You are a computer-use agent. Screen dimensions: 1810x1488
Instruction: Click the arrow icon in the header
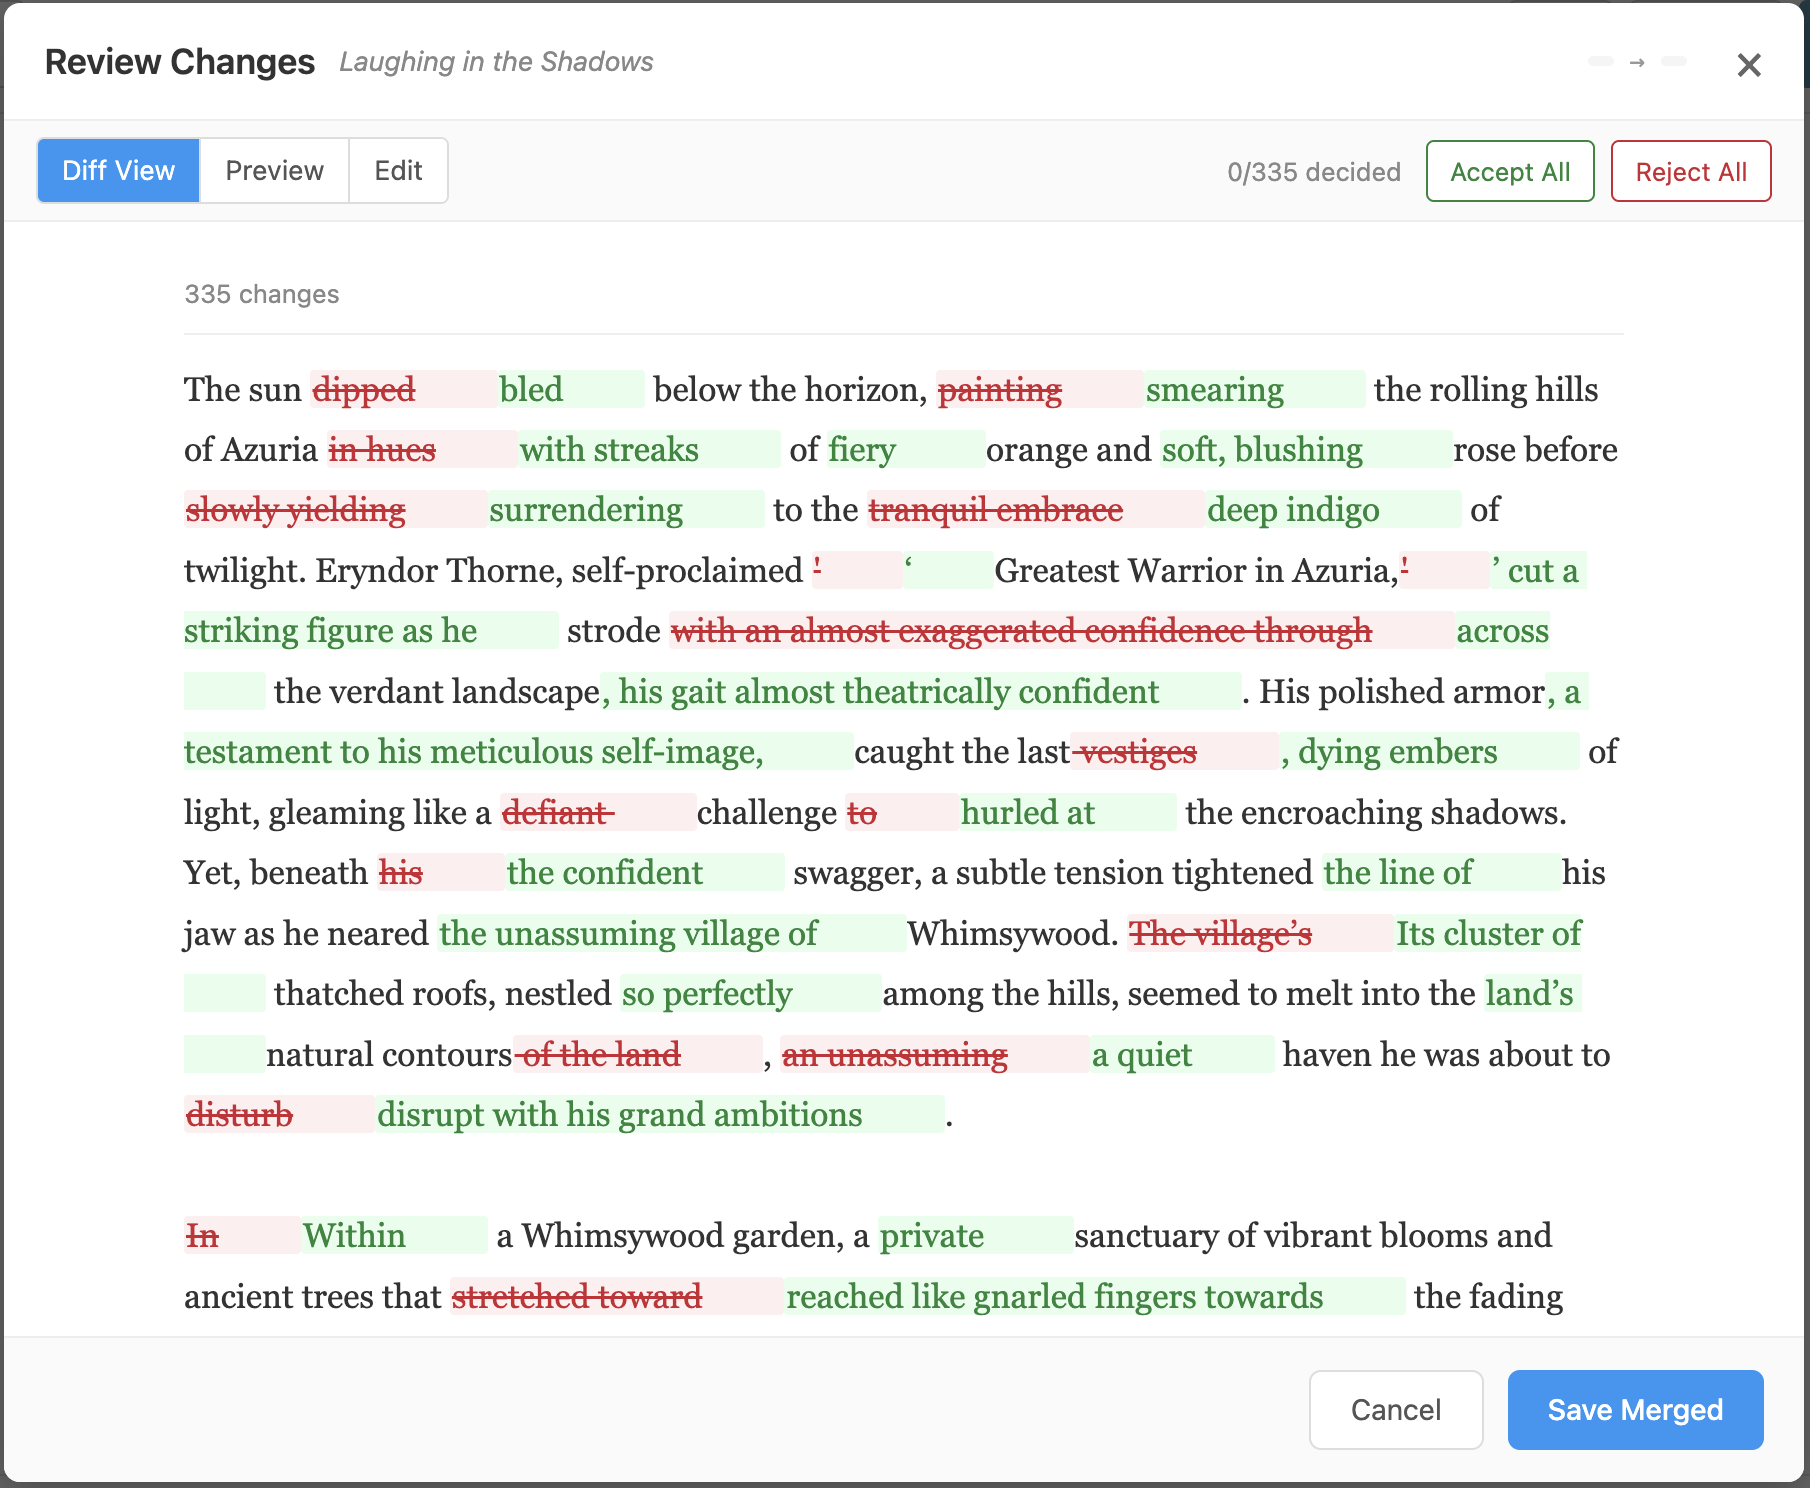[1637, 63]
